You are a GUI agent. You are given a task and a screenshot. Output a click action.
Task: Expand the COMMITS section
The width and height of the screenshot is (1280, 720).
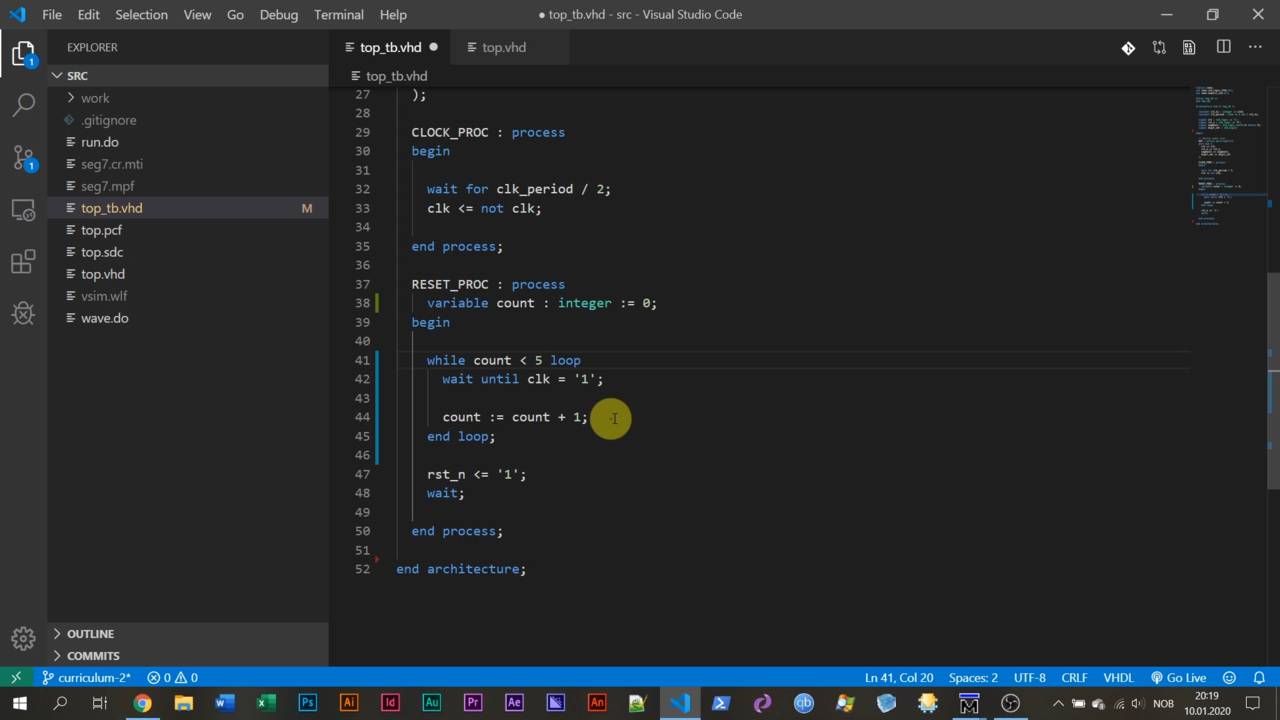93,656
